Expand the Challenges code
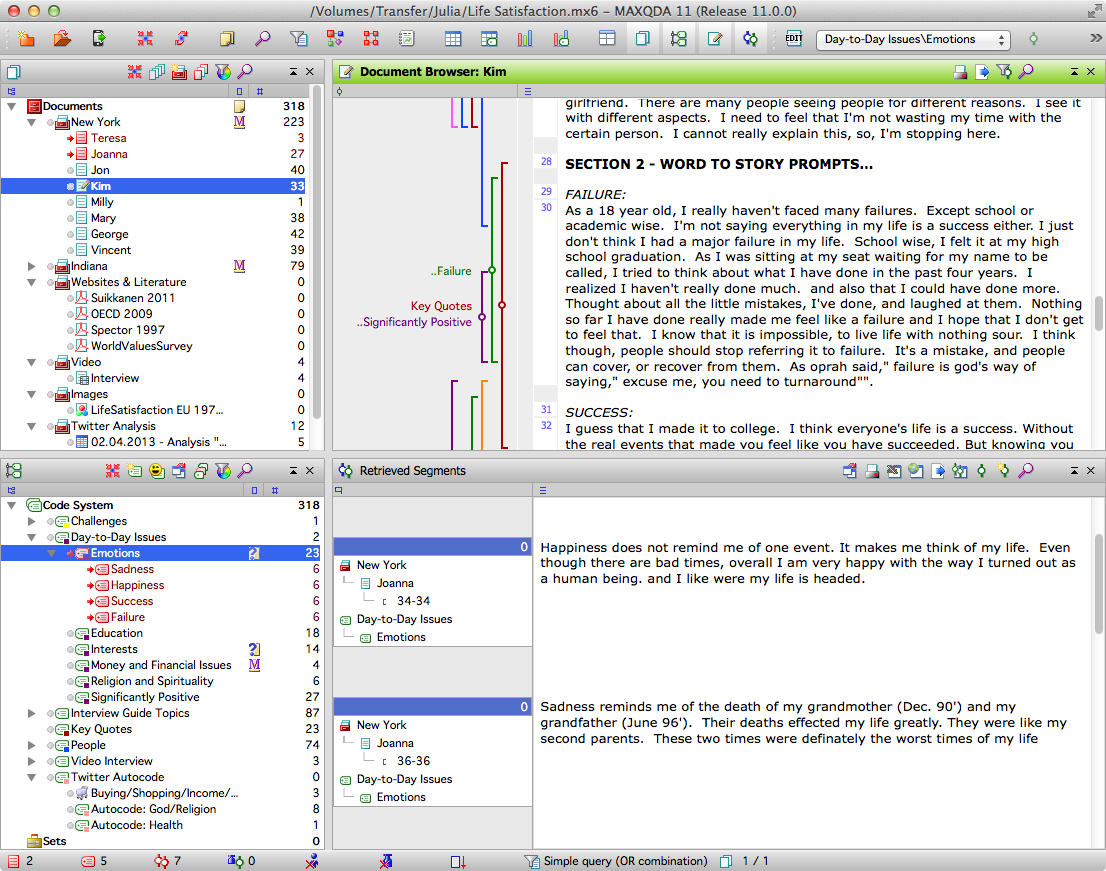The image size is (1106, 871). point(32,521)
